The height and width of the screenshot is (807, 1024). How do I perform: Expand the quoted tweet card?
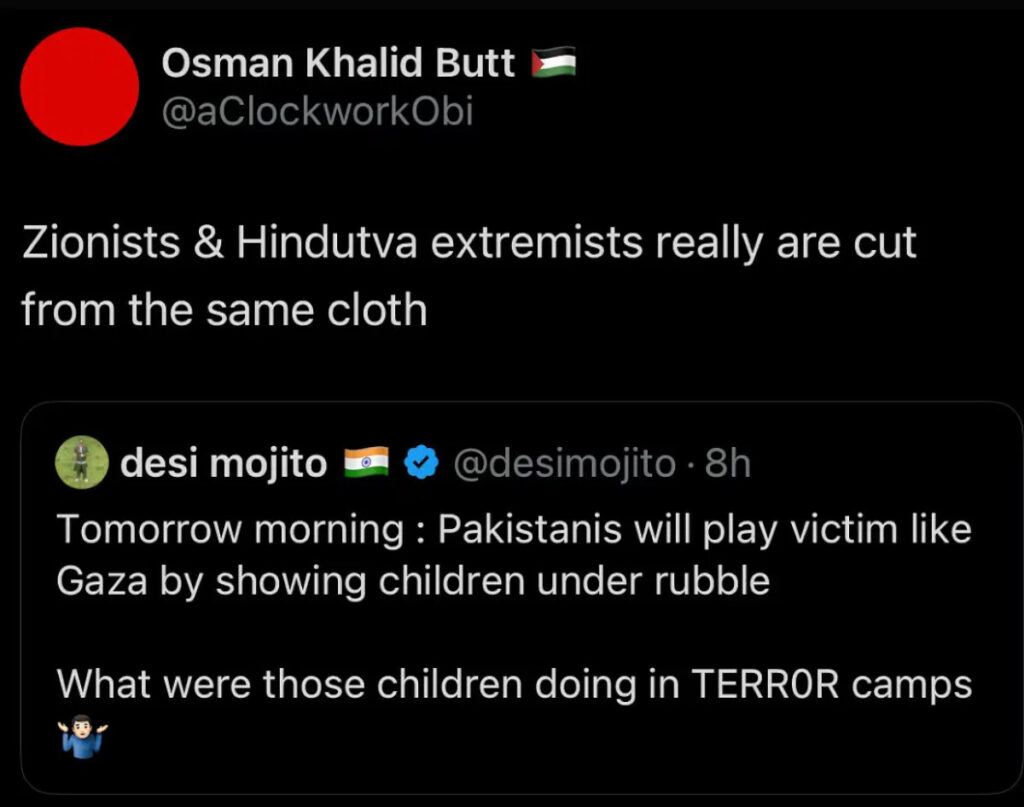pos(512,600)
